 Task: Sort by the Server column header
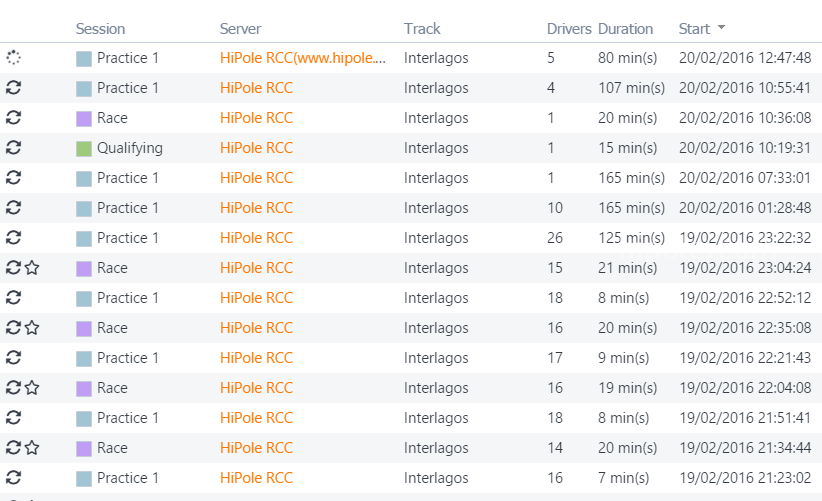pos(240,29)
